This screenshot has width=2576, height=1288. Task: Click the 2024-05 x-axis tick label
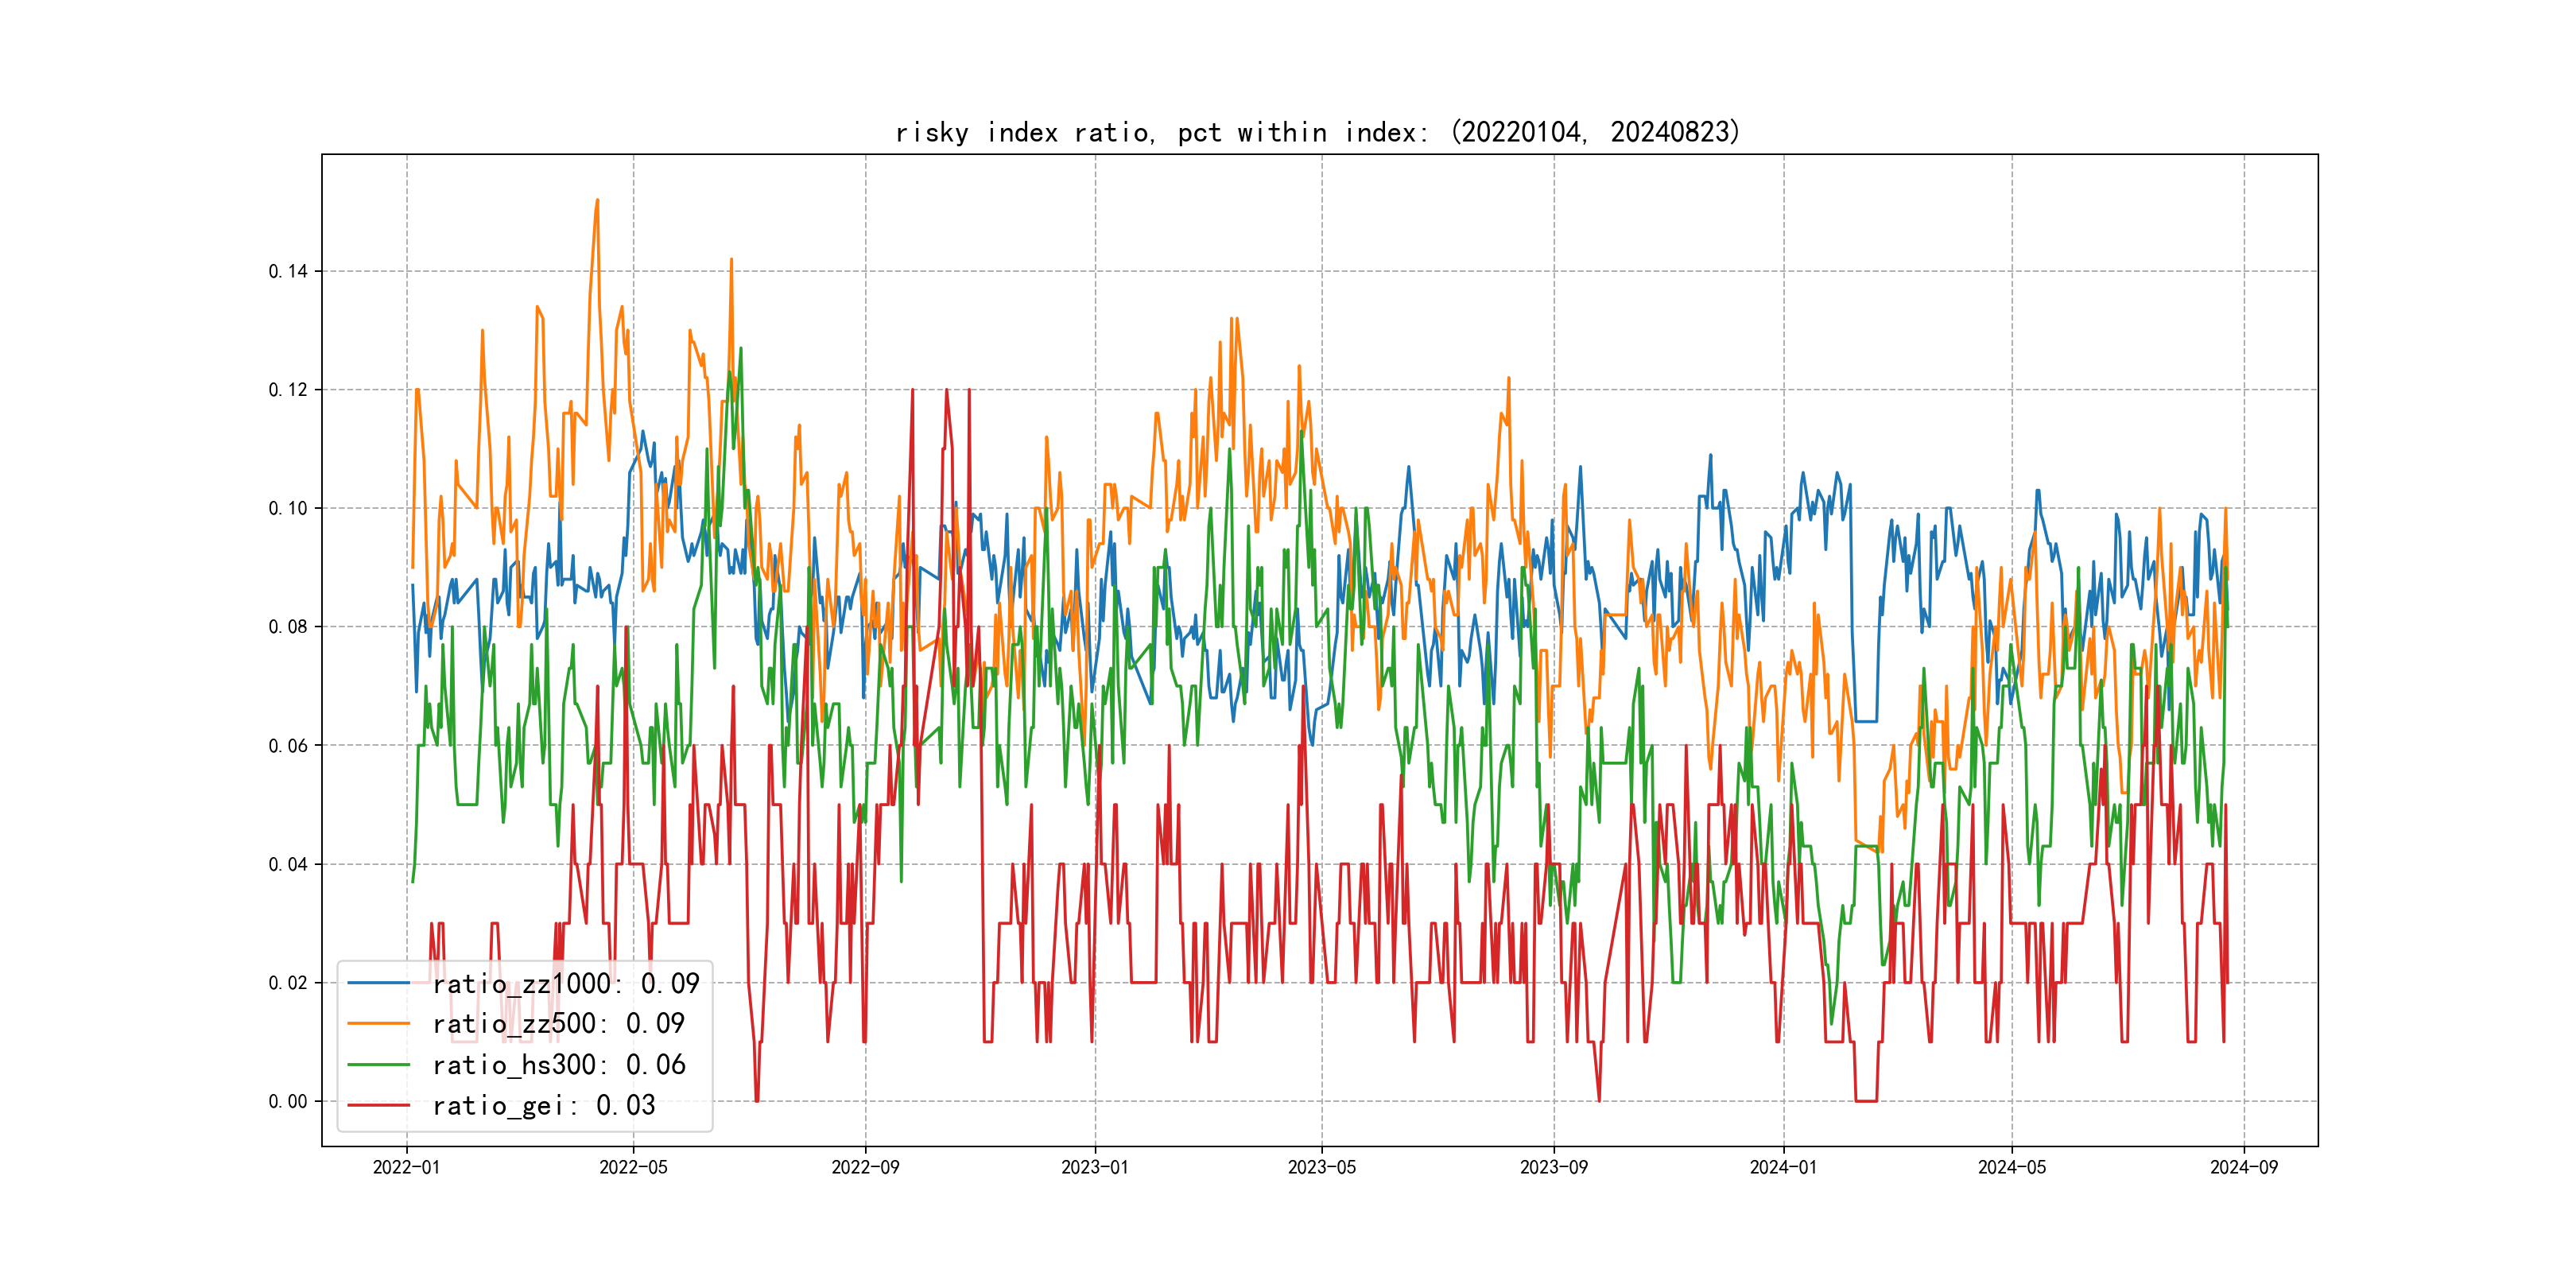click(x=2012, y=1167)
